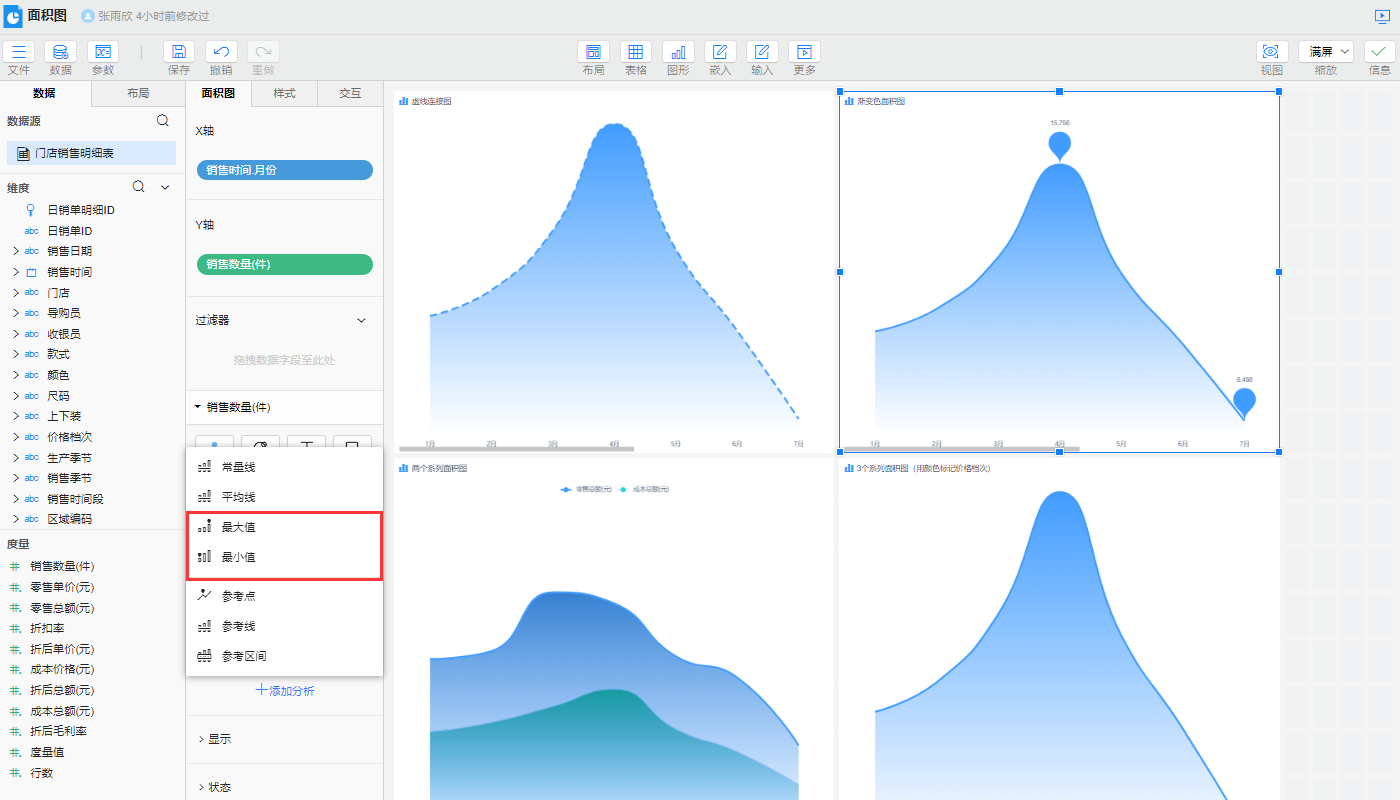Select 最大值 from the analysis menu
The height and width of the screenshot is (800, 1400).
[x=238, y=527]
